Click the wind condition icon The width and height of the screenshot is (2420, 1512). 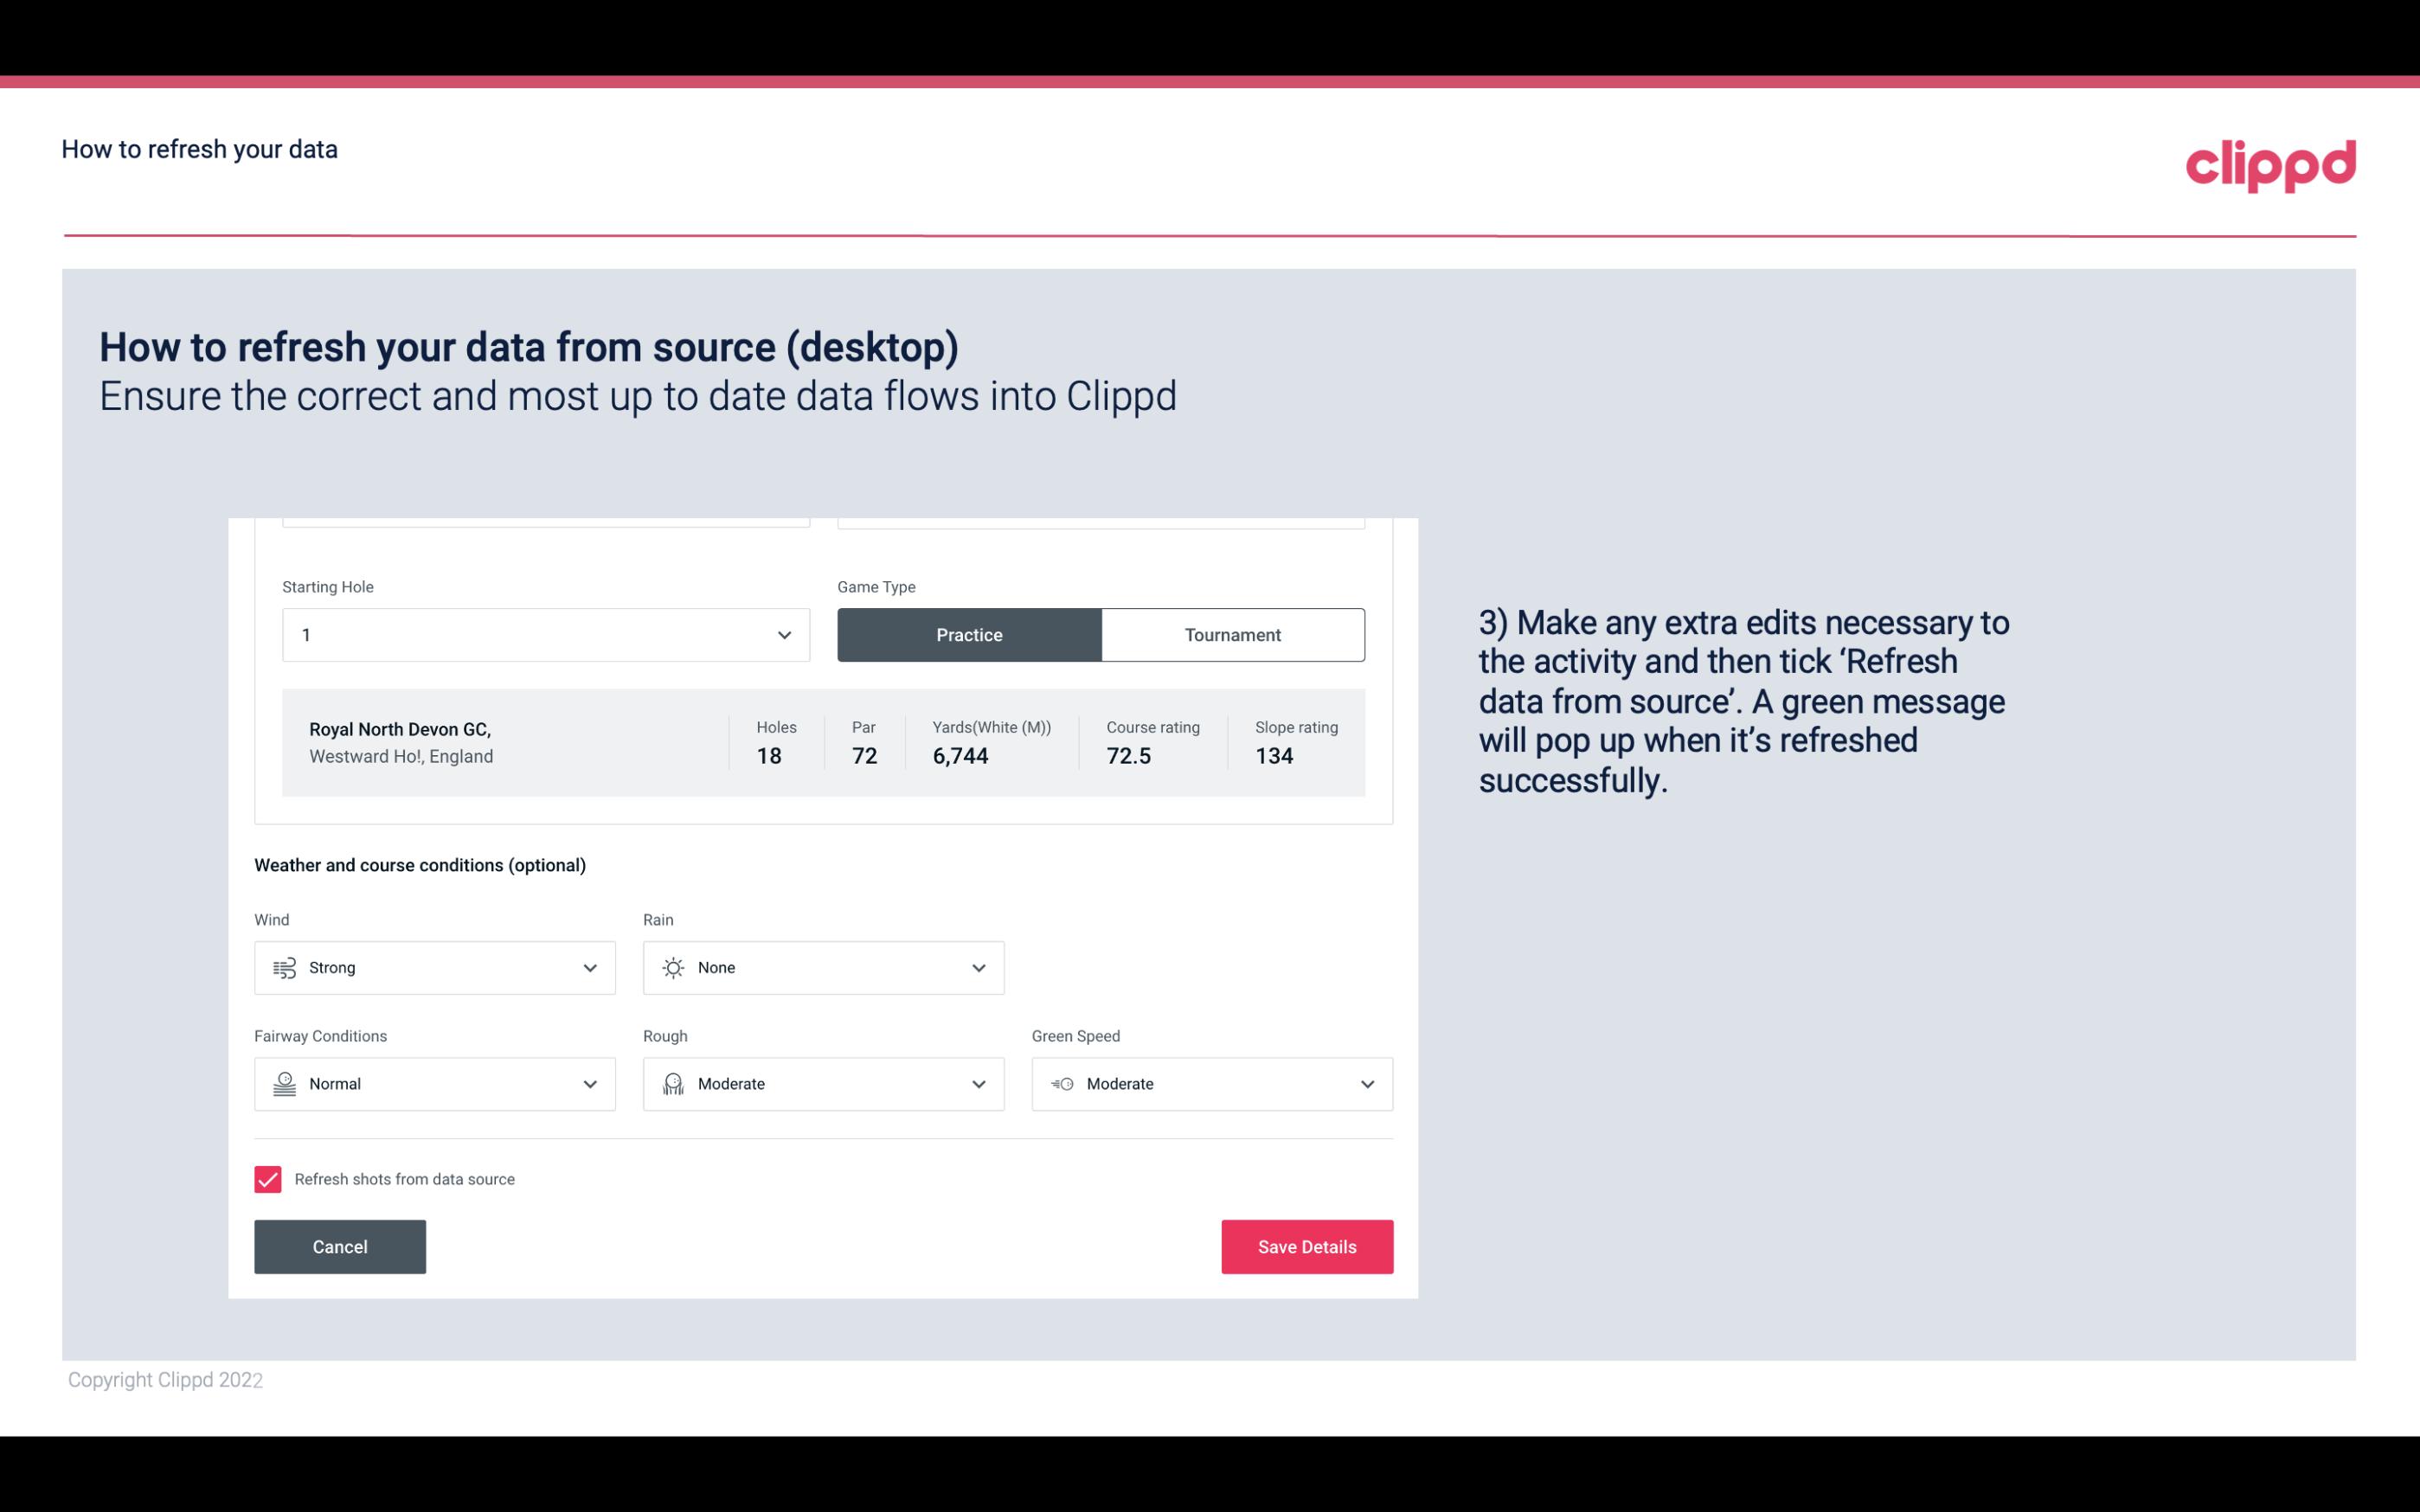[x=284, y=967]
